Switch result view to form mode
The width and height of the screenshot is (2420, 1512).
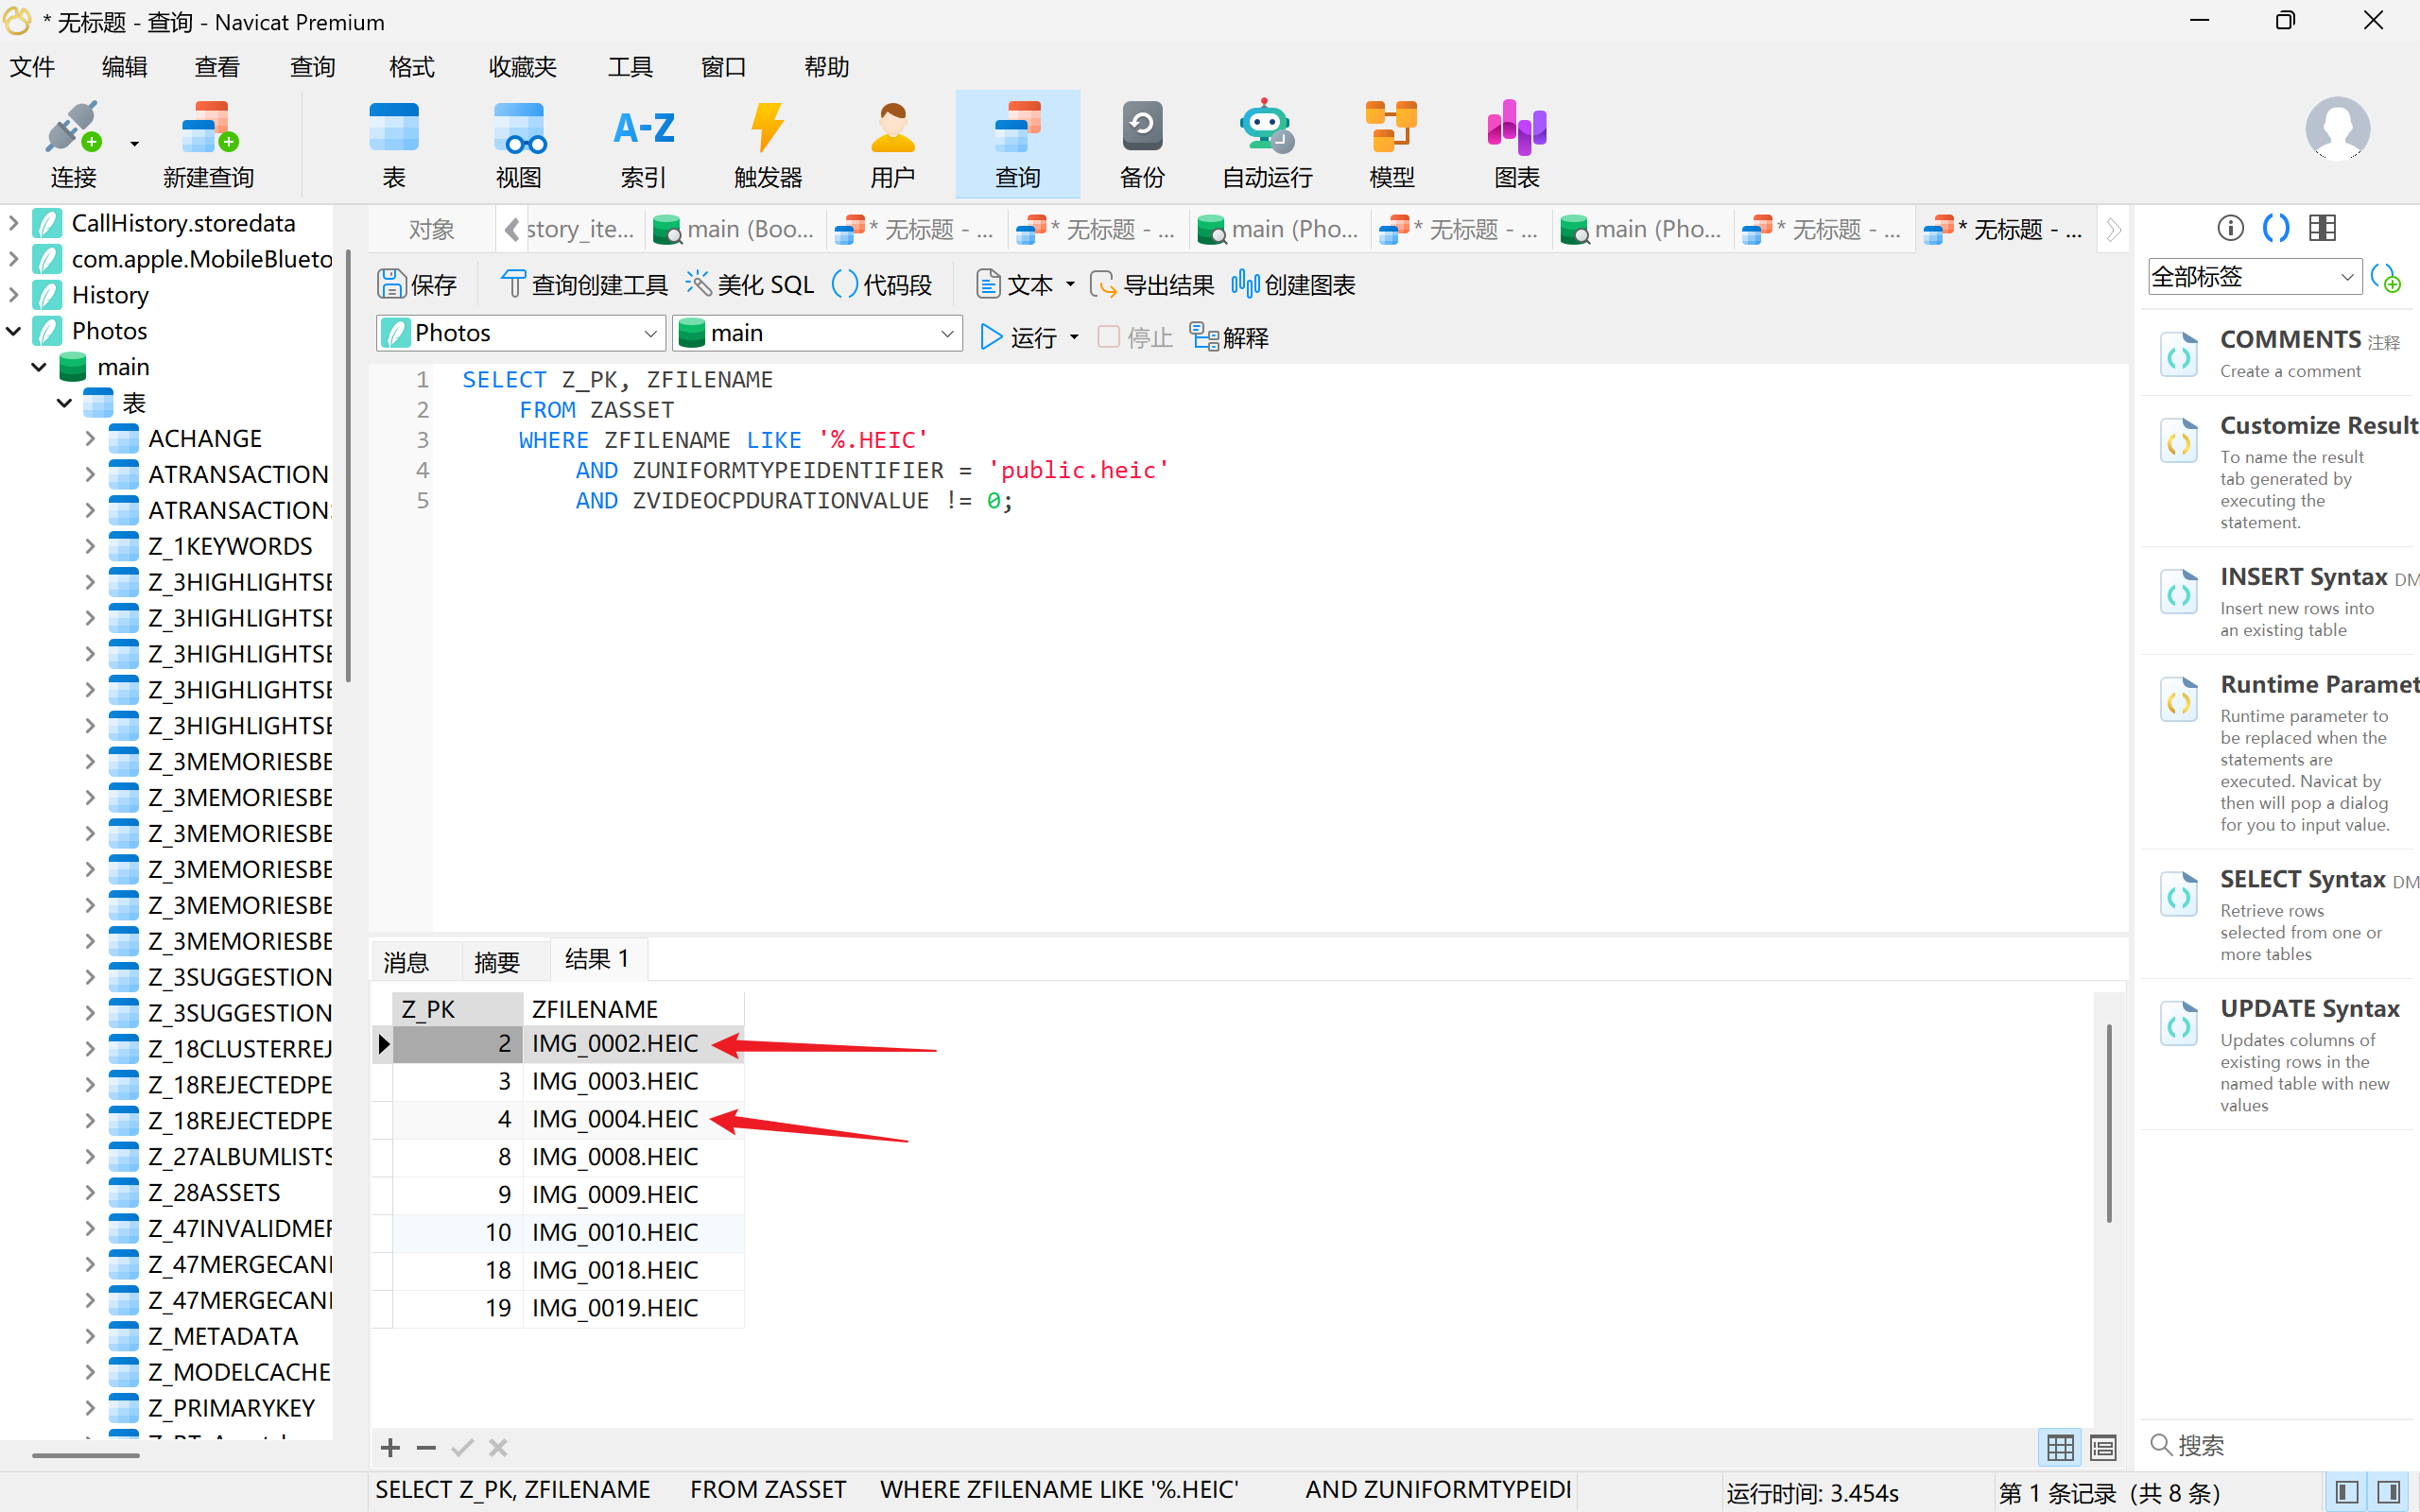coord(2103,1446)
